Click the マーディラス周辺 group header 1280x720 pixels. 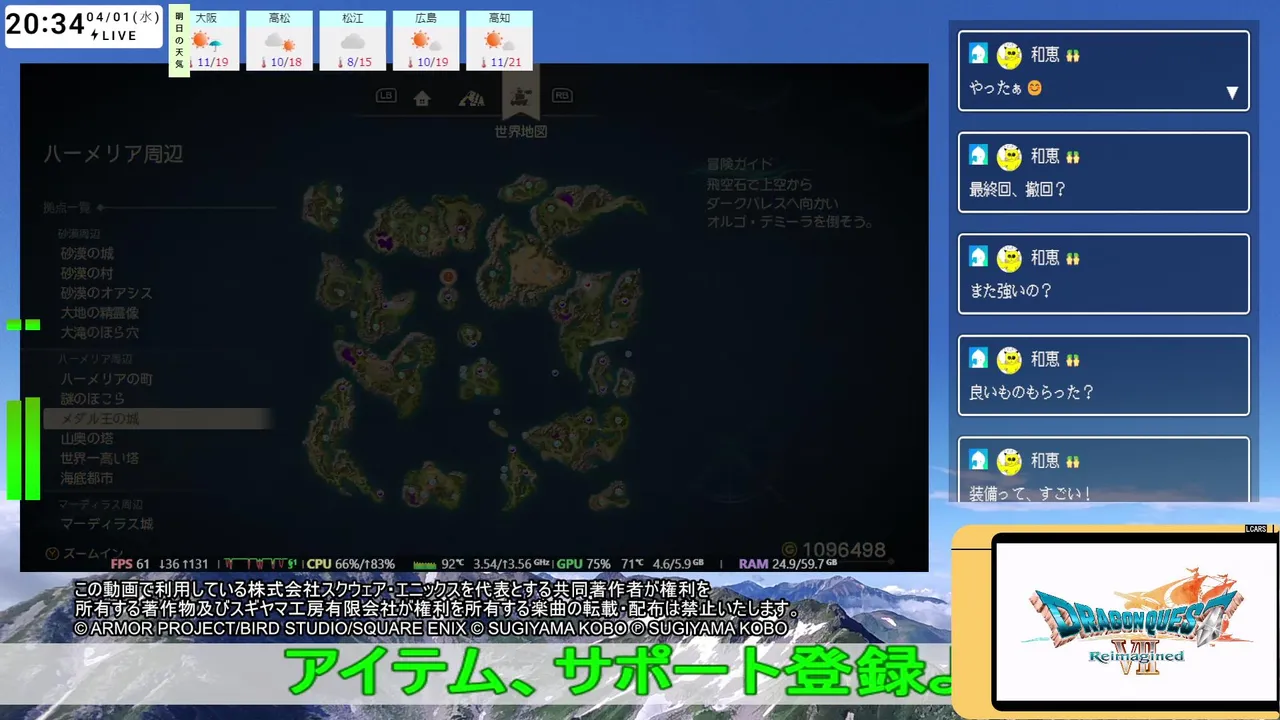click(100, 503)
